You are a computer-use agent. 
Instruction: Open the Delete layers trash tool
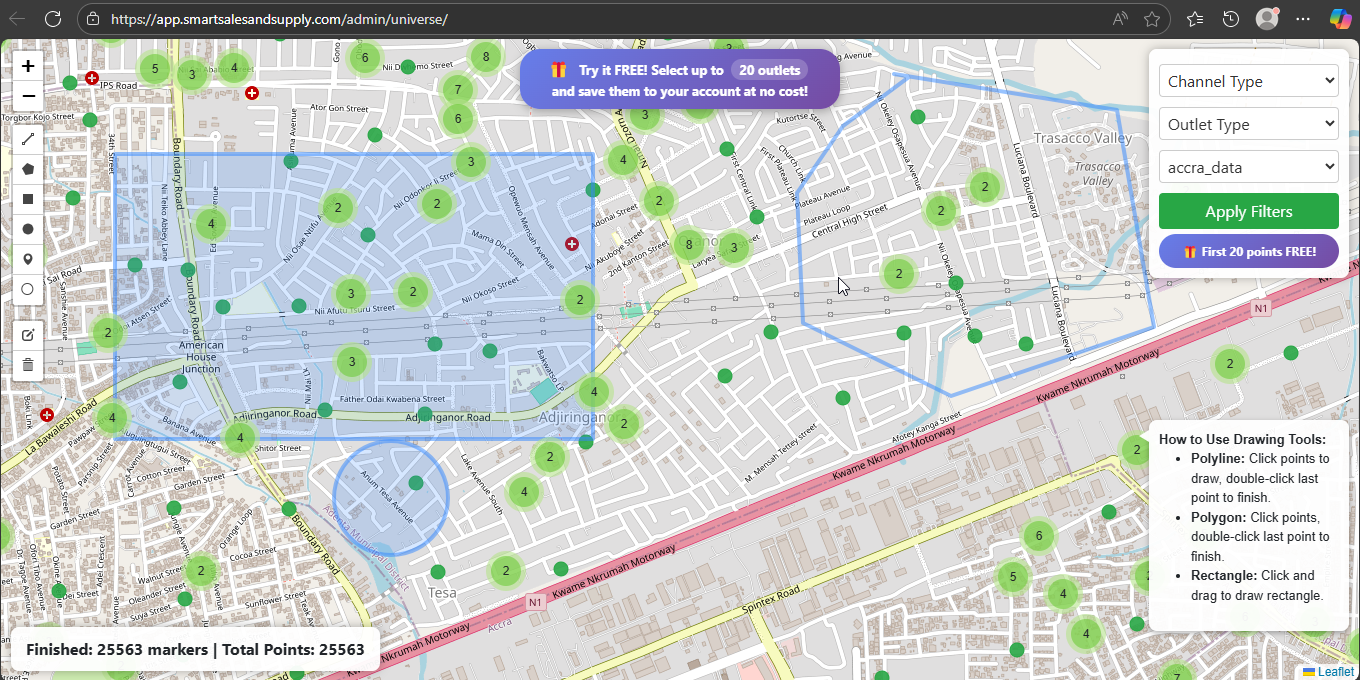pyautogui.click(x=27, y=364)
